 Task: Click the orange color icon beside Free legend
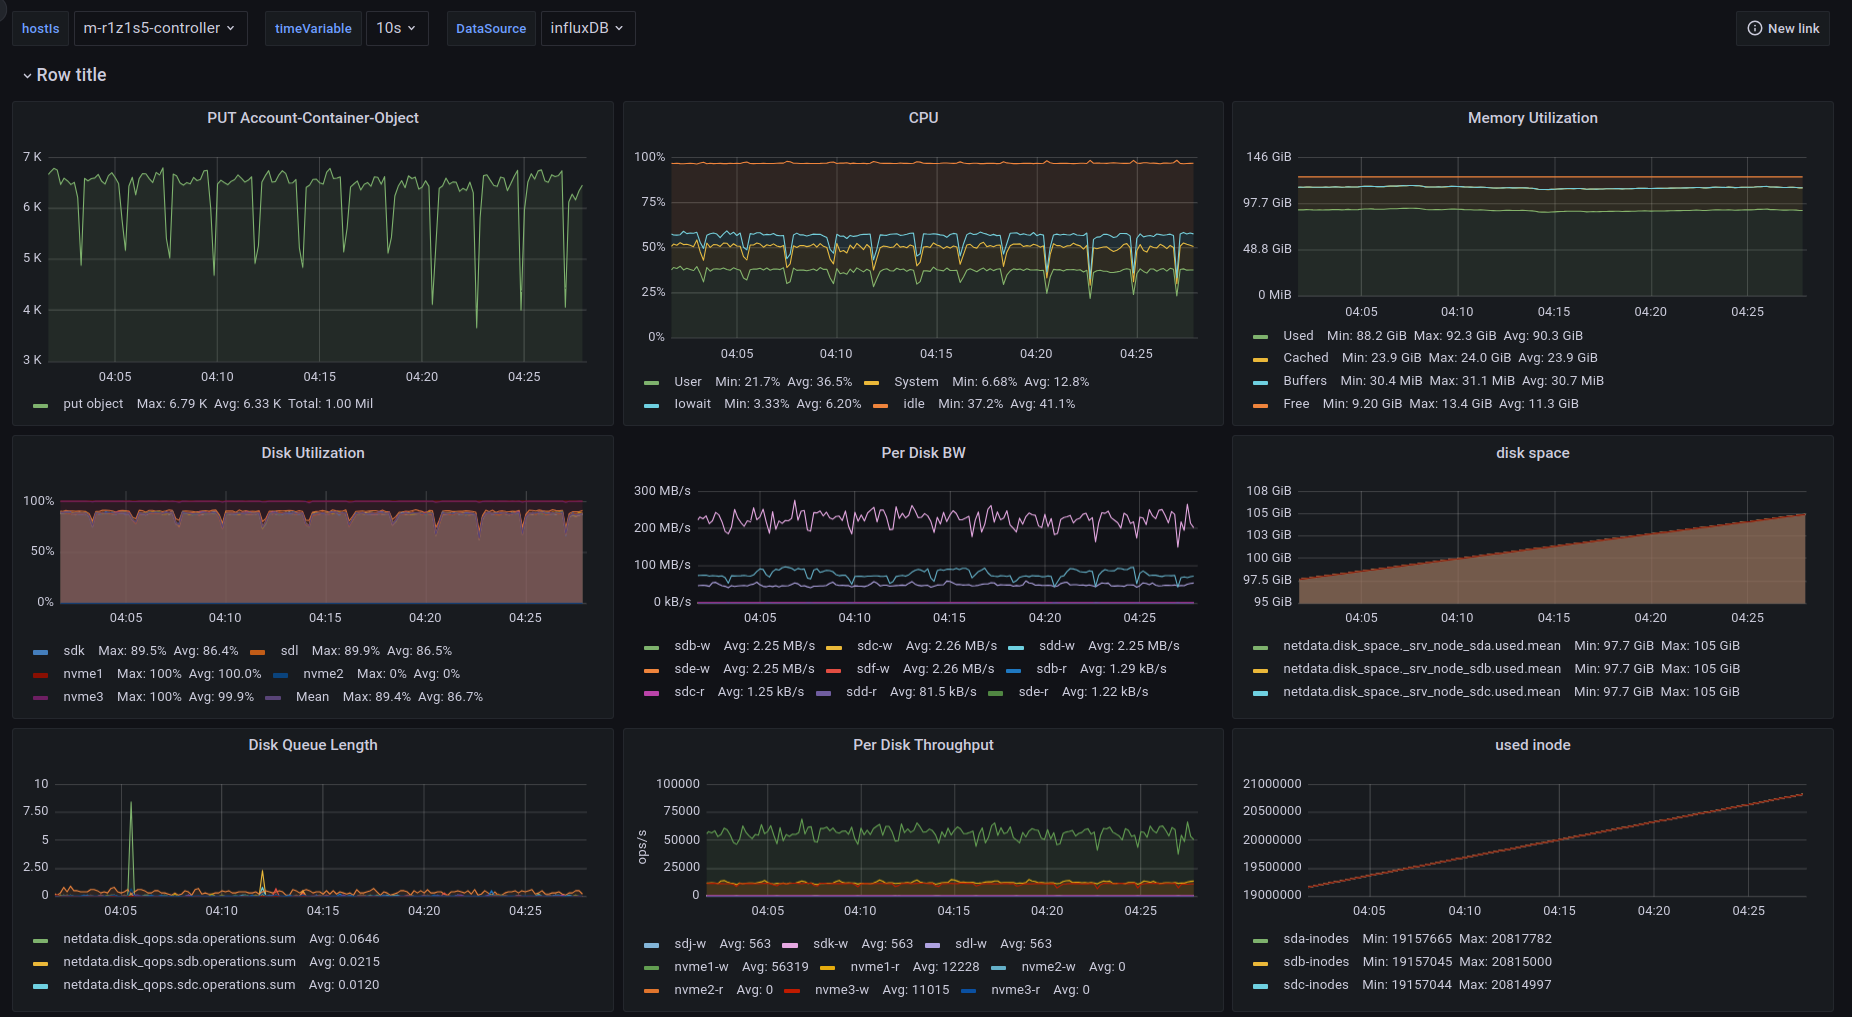pos(1260,405)
